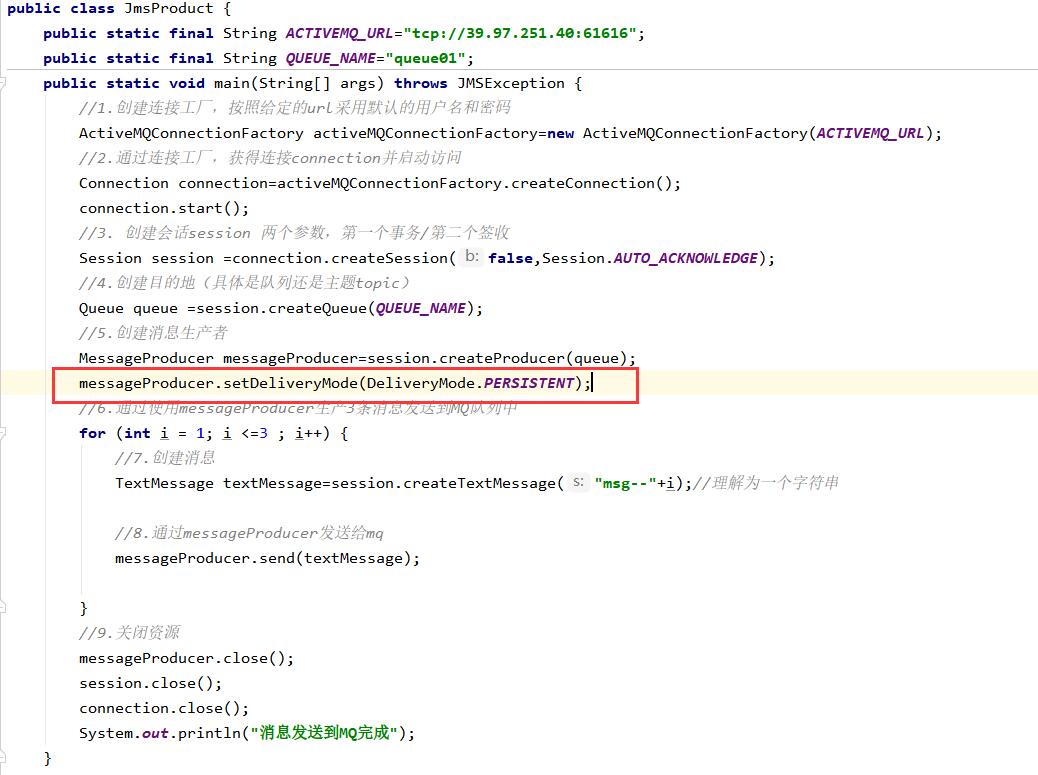
Task: Place cursor on connection.start() line
Action: pos(164,208)
